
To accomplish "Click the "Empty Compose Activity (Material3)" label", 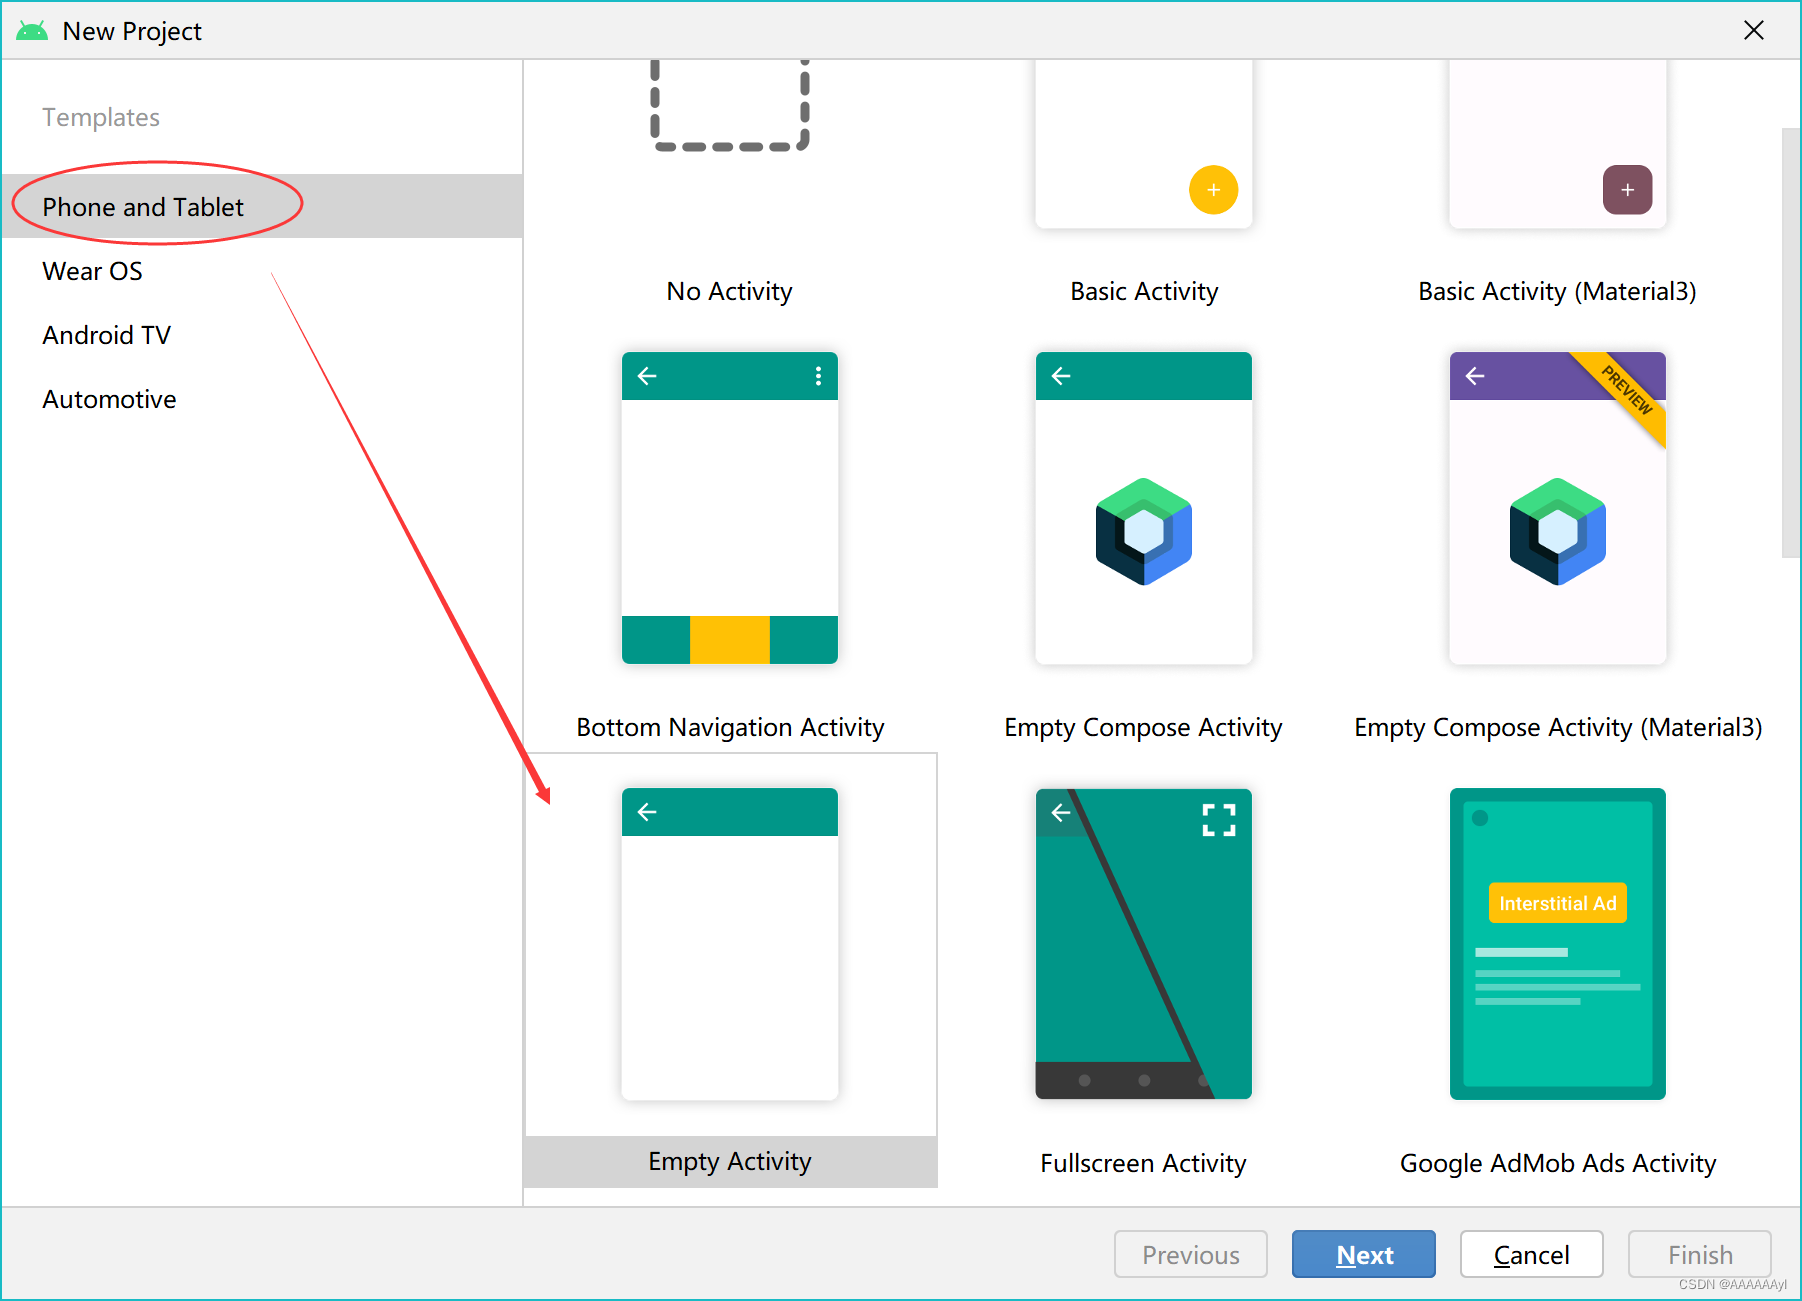I will pyautogui.click(x=1558, y=727).
